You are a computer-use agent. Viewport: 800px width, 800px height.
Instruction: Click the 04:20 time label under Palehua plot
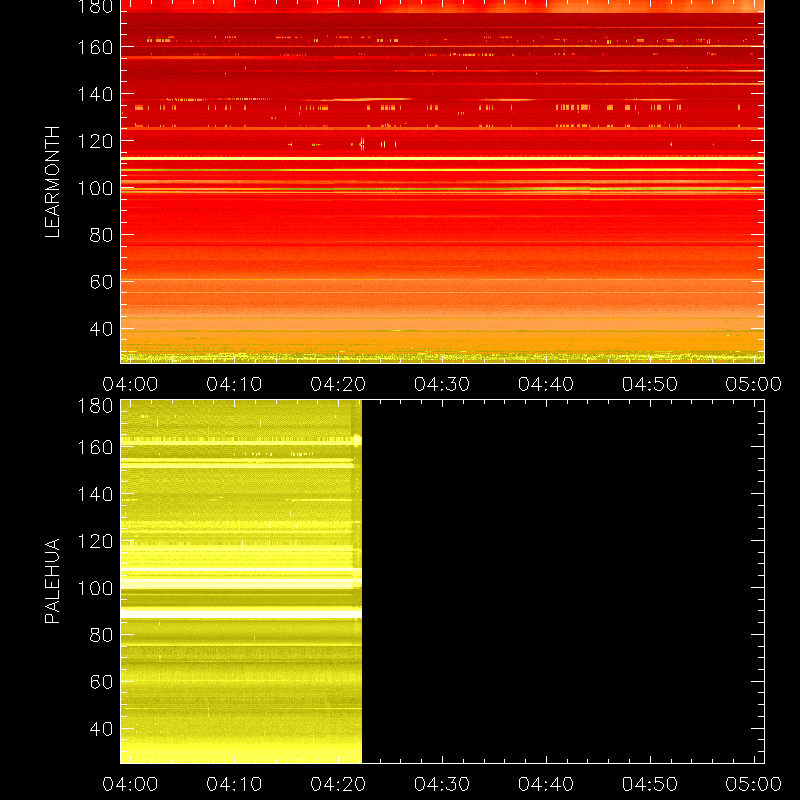tap(338, 784)
